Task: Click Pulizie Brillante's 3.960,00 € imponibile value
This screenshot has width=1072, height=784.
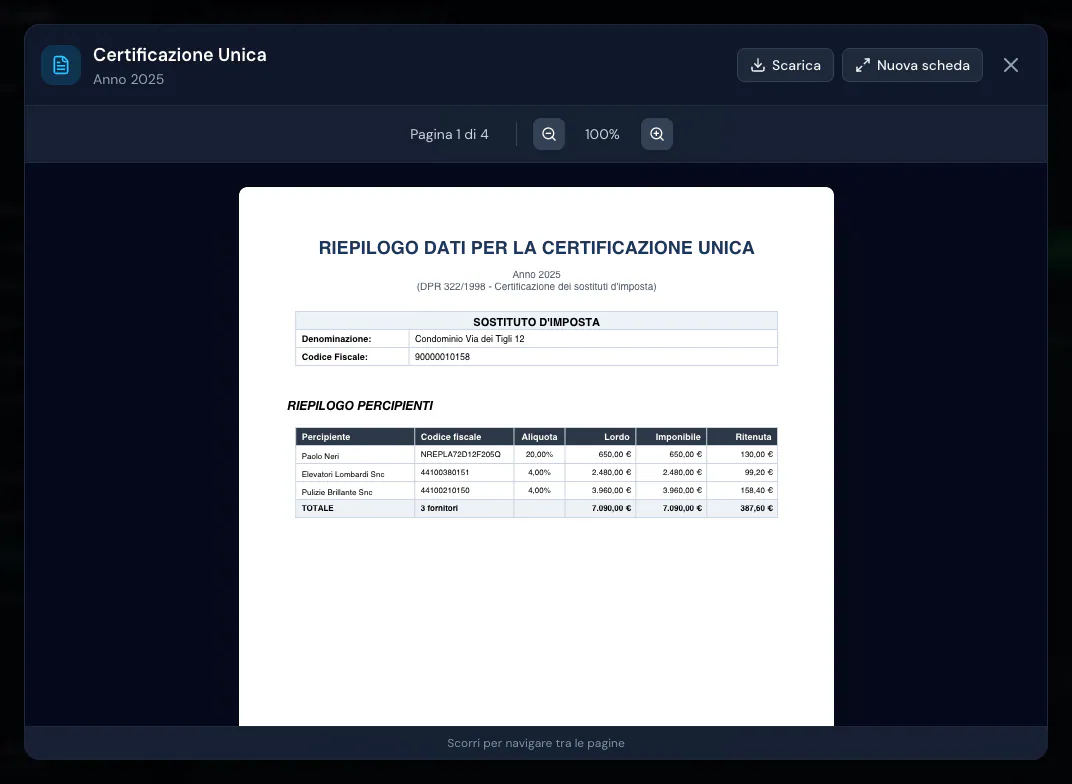Action: pyautogui.click(x=682, y=490)
